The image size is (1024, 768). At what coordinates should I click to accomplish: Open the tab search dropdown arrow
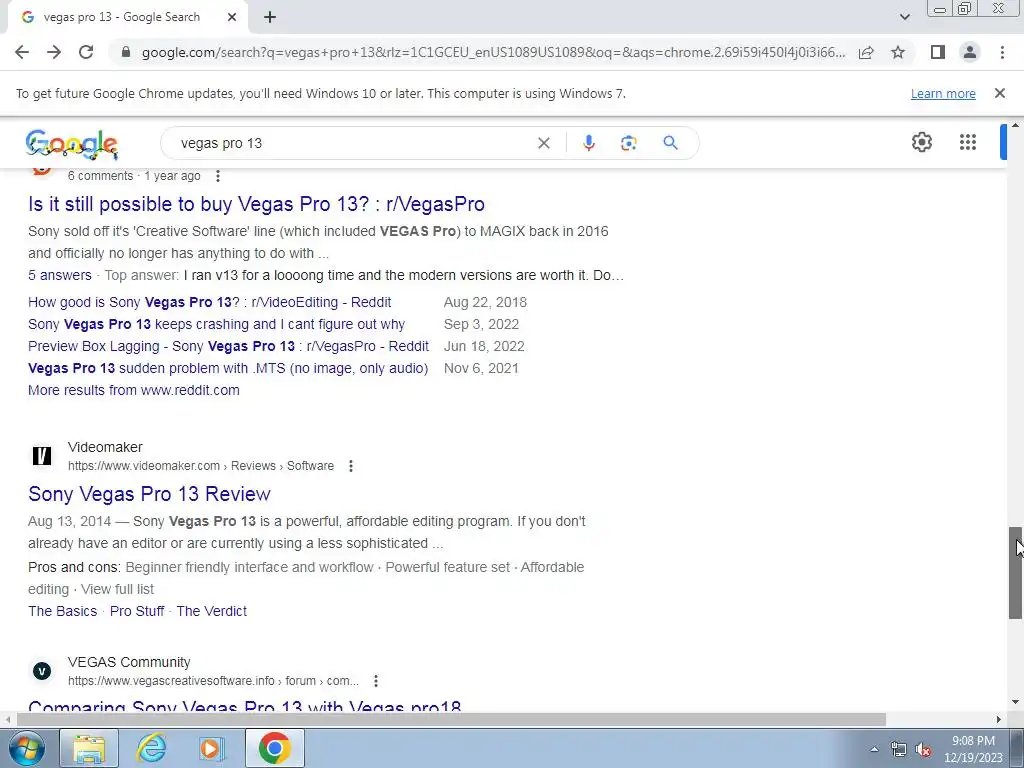[904, 17]
